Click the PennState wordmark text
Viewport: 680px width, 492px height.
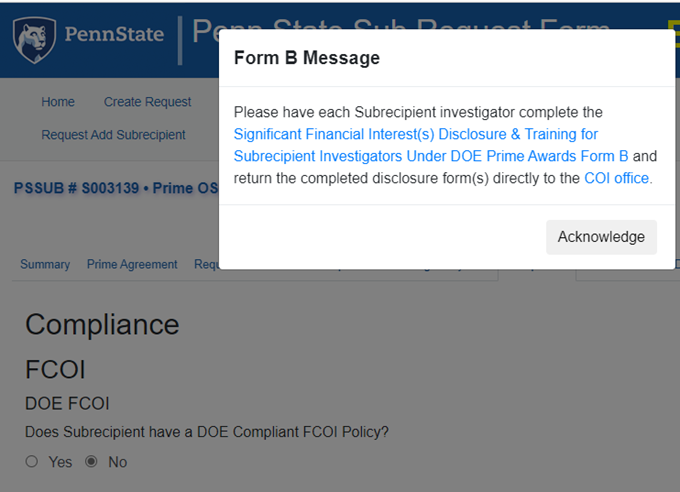tap(114, 35)
